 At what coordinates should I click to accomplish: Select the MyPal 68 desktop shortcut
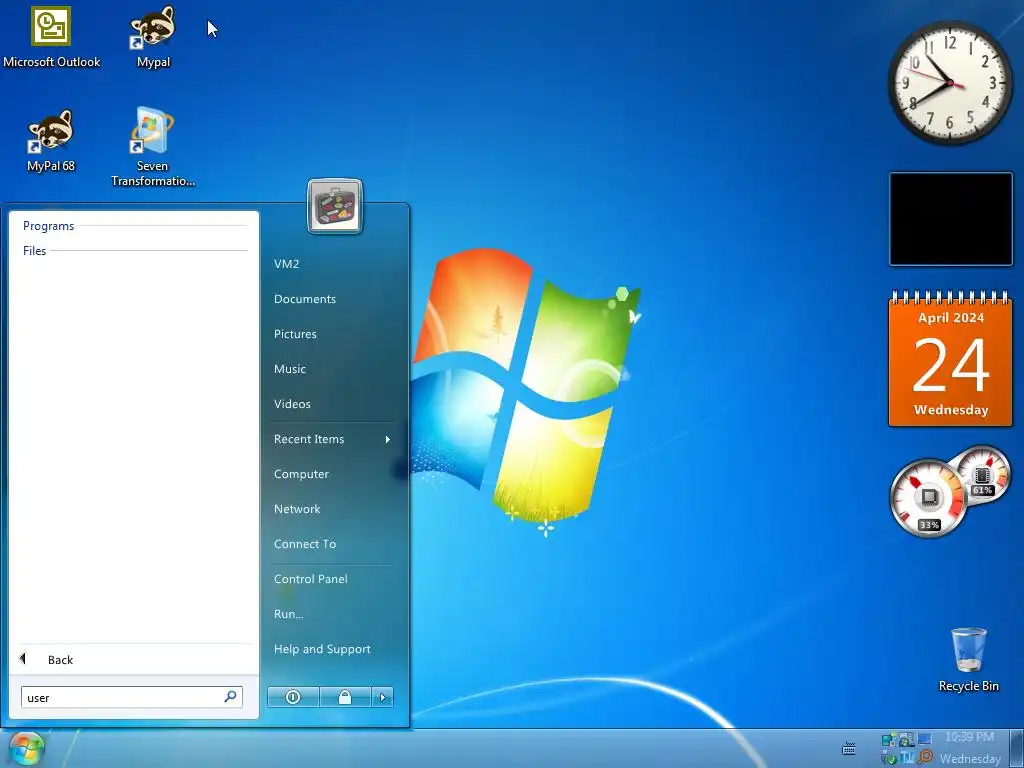tap(51, 140)
